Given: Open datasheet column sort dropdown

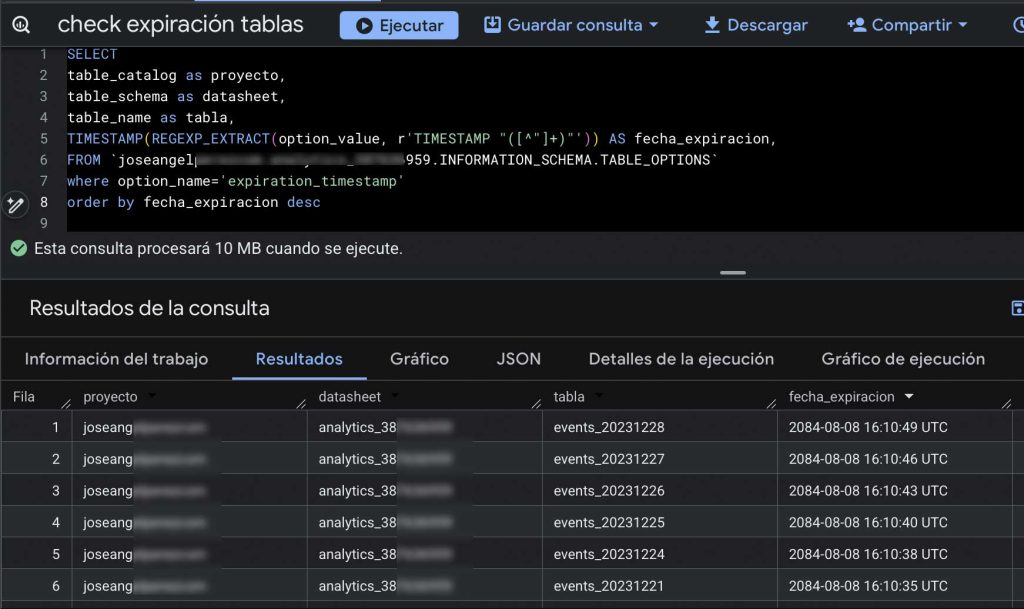Looking at the screenshot, I should 395,396.
